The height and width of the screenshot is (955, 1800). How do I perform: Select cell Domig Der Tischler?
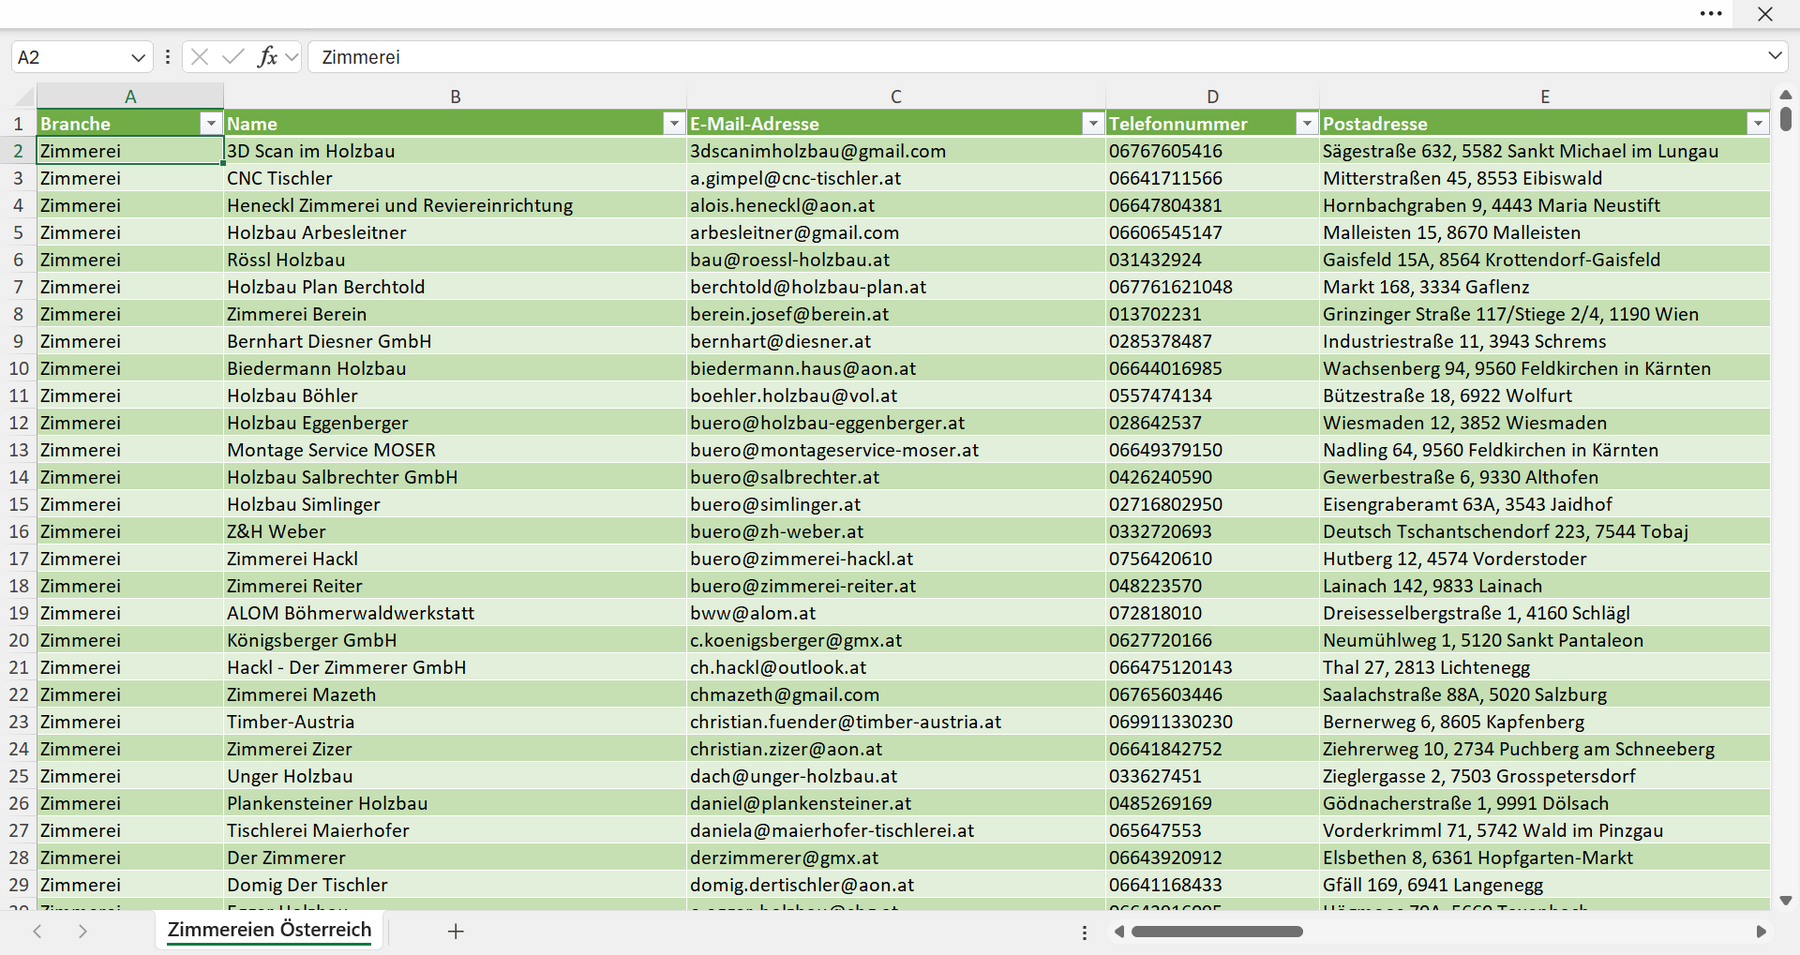pyautogui.click(x=455, y=885)
